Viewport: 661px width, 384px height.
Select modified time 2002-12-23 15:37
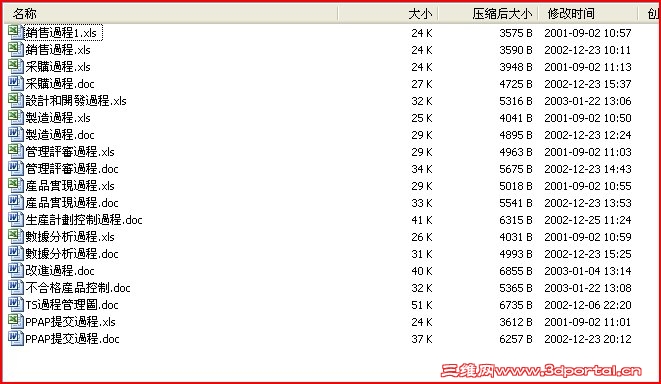pos(588,84)
